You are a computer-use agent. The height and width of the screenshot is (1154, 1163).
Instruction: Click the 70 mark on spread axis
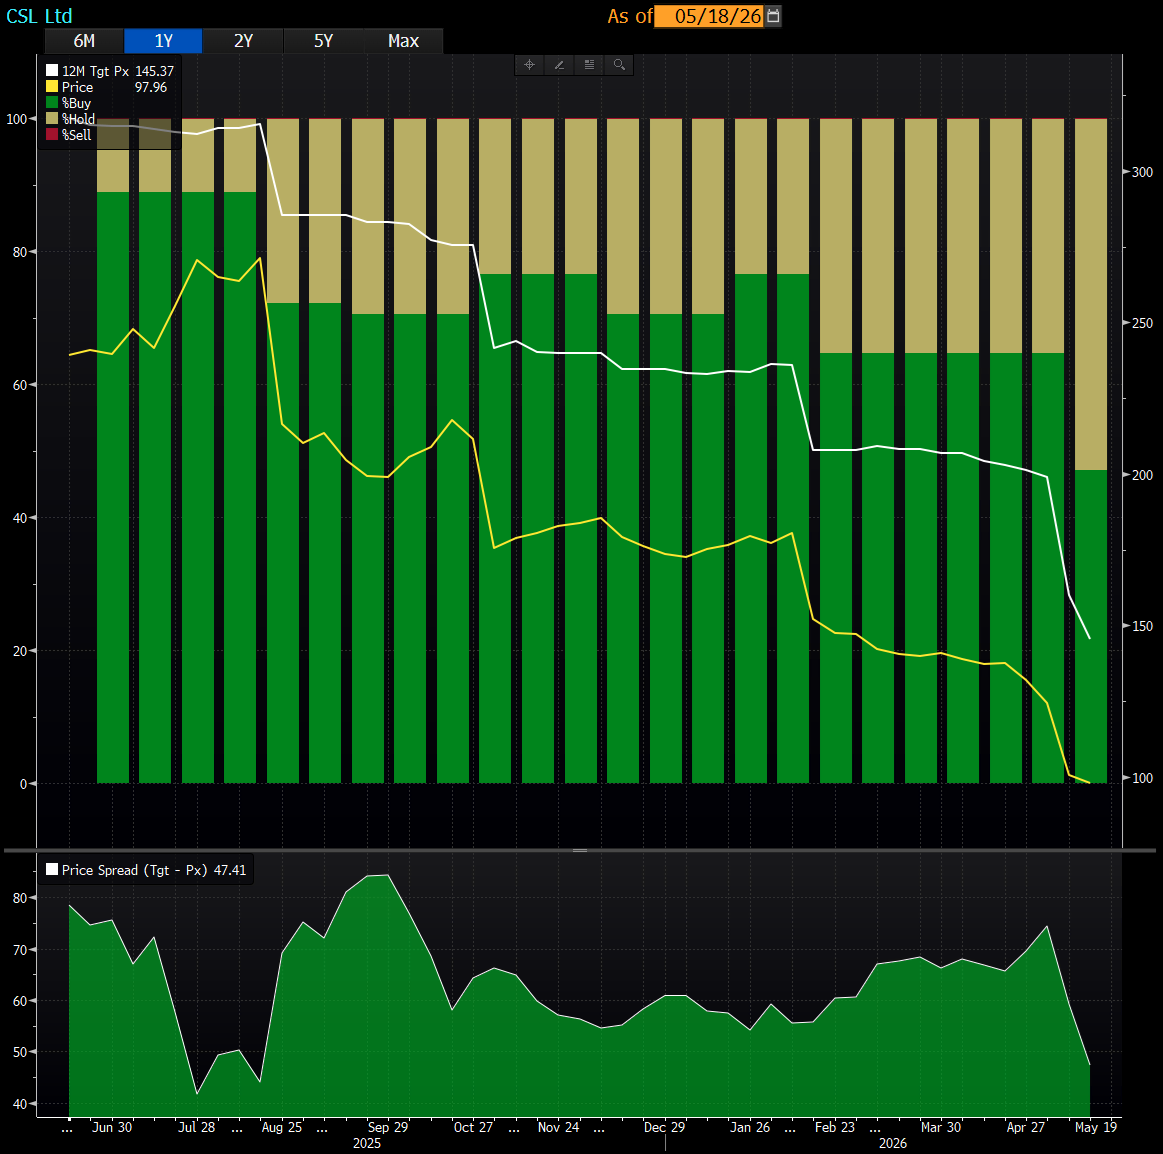coord(20,949)
